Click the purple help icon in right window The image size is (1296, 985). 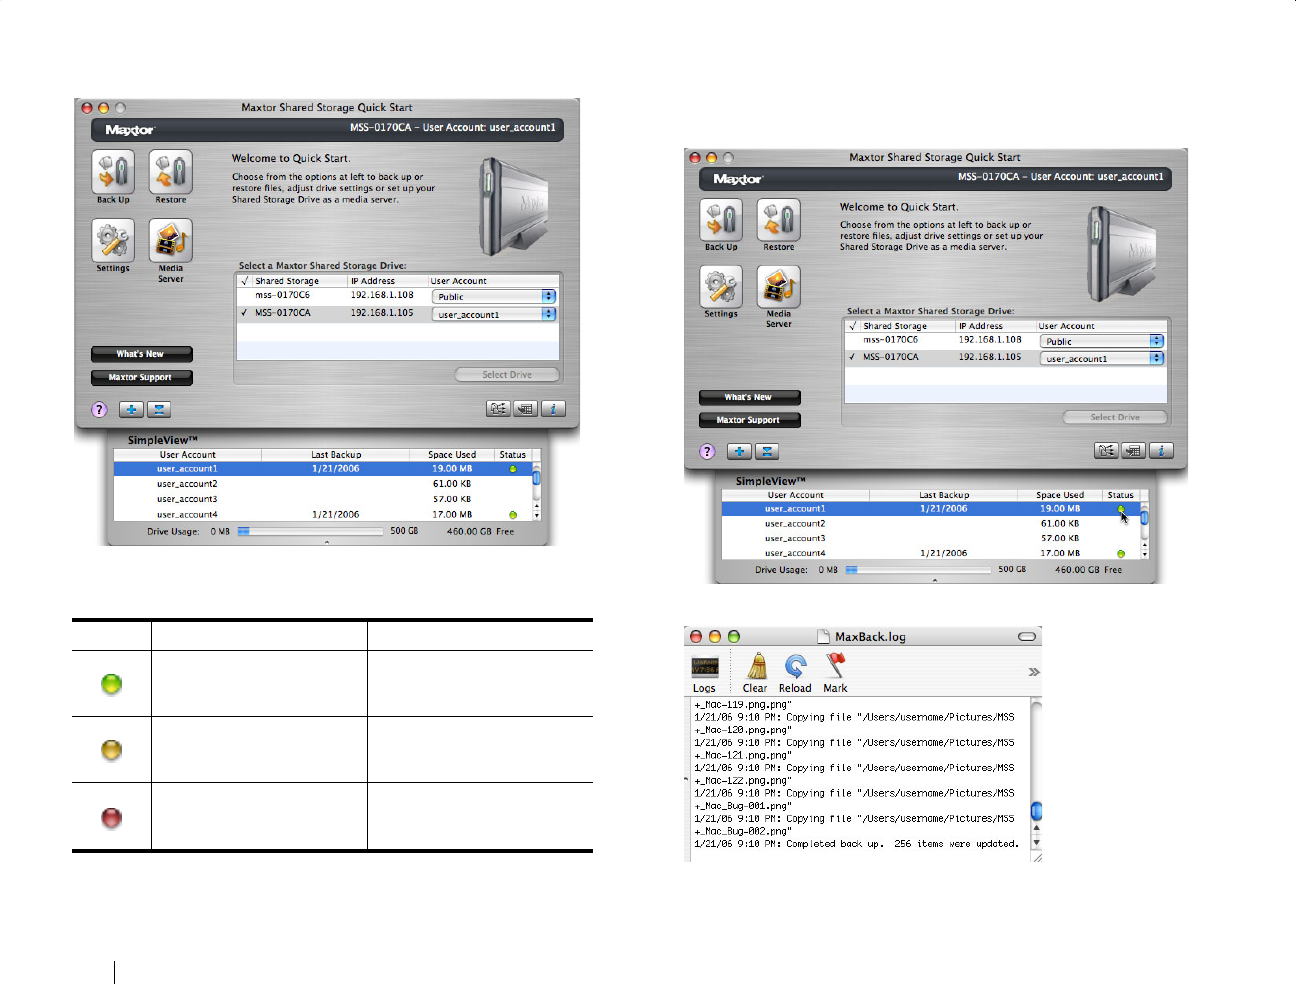(x=707, y=451)
